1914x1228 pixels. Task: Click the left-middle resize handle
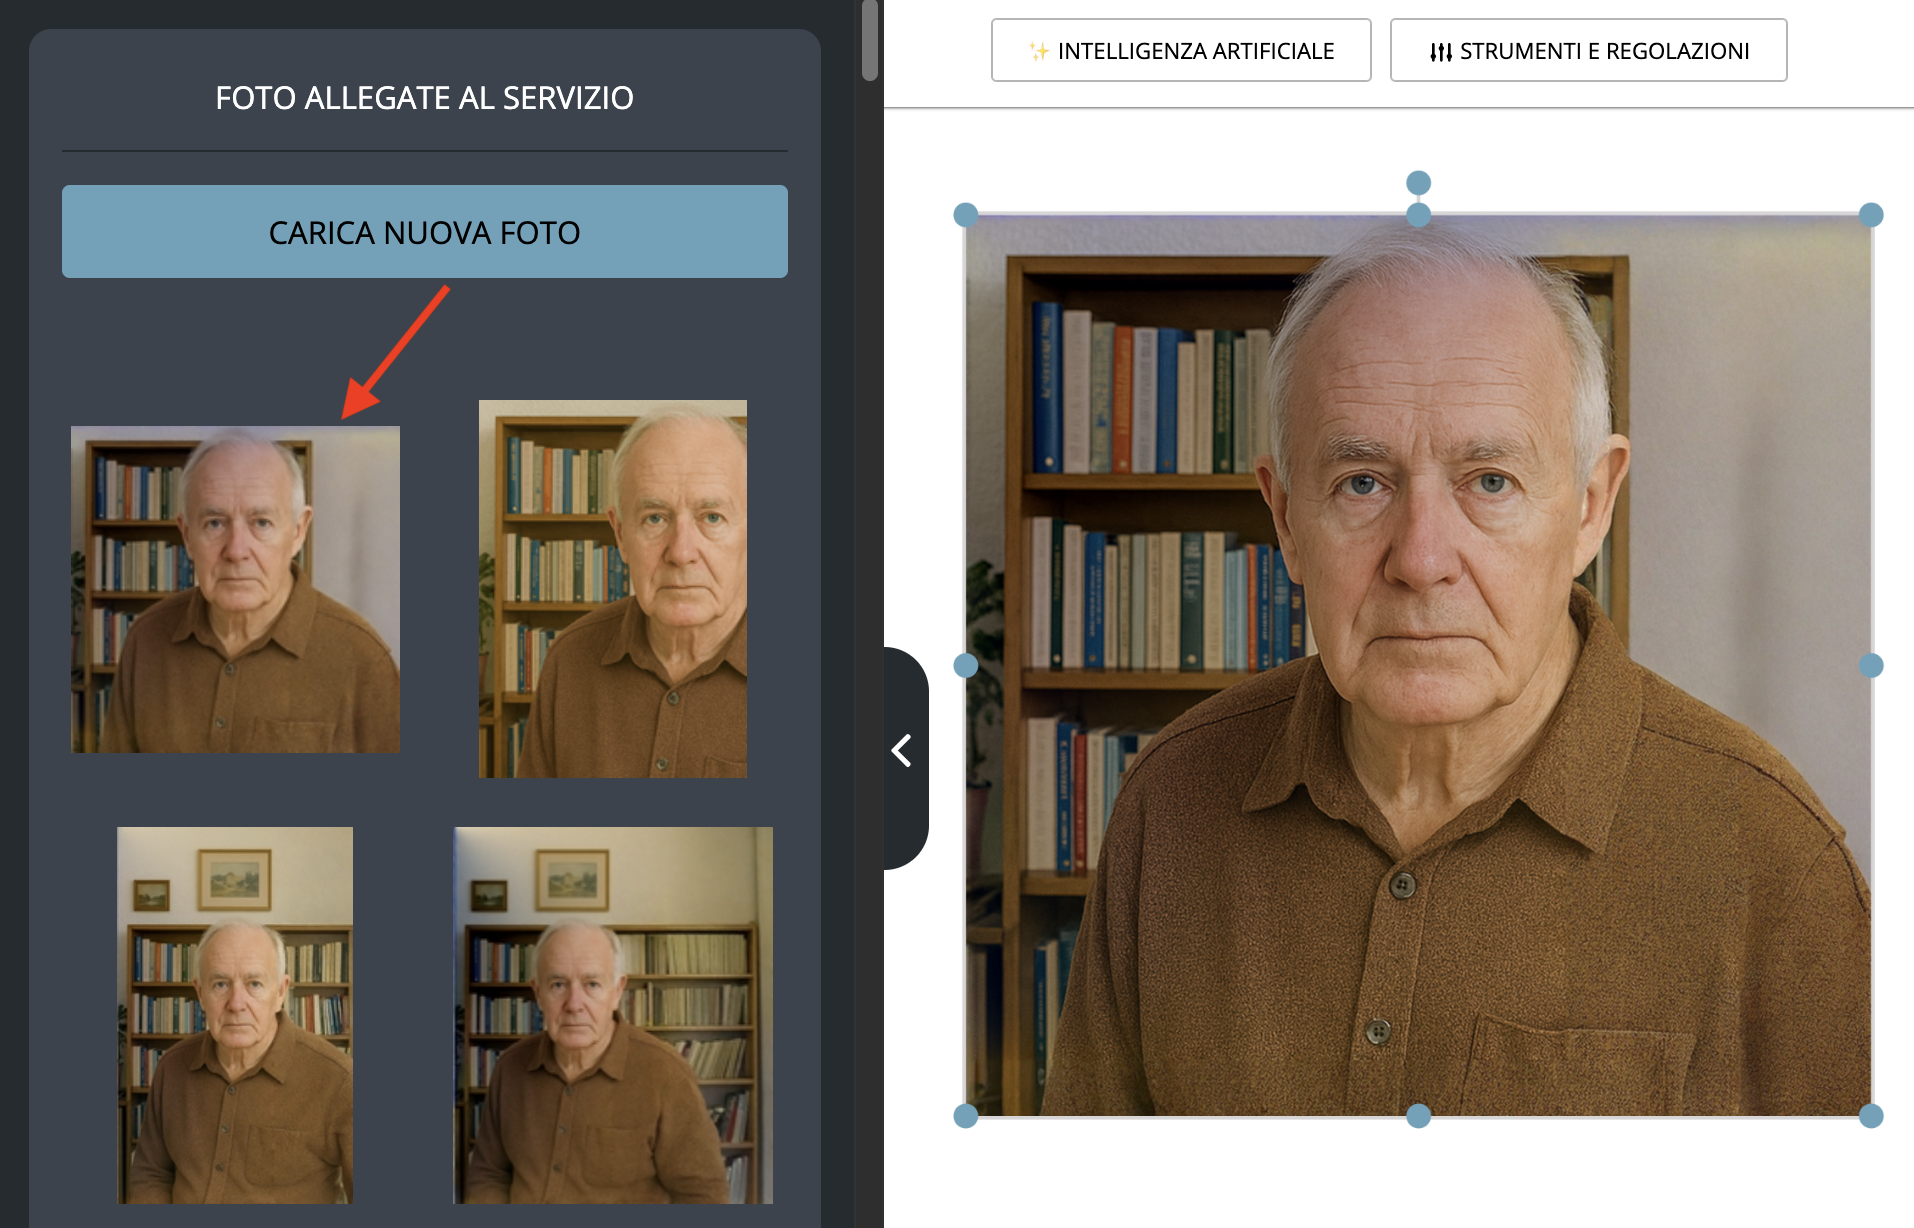964,664
